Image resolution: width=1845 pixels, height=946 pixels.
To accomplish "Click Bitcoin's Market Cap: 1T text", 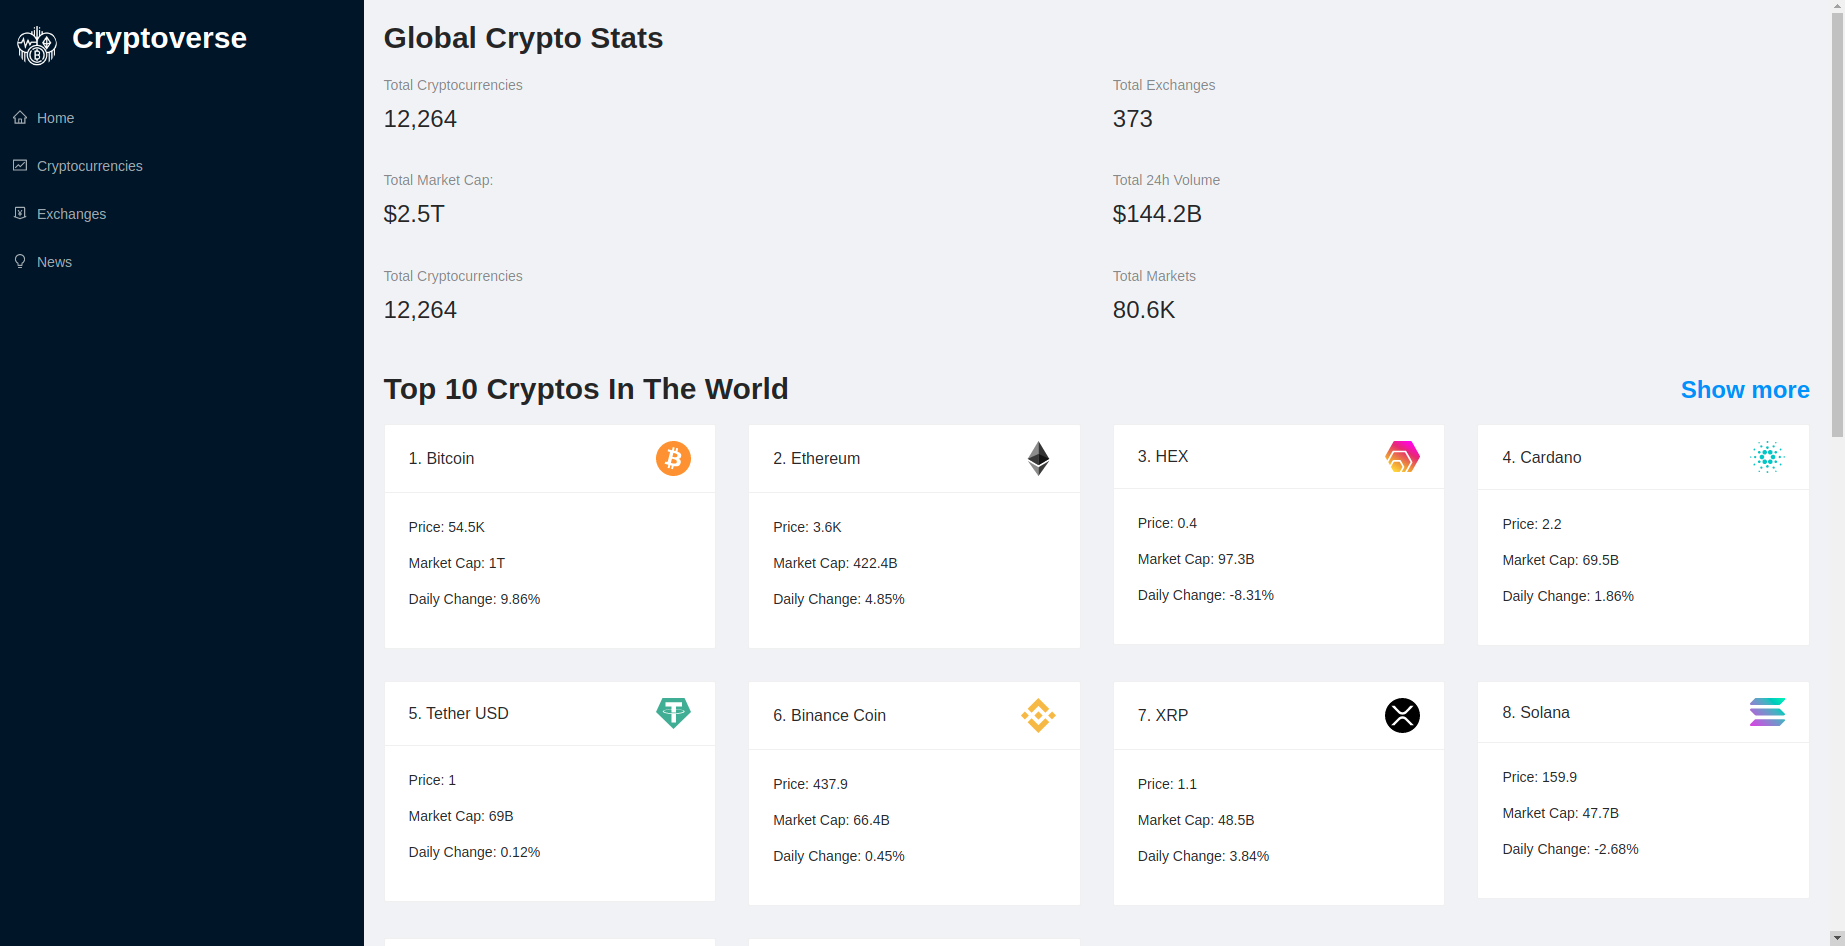I will point(456,563).
